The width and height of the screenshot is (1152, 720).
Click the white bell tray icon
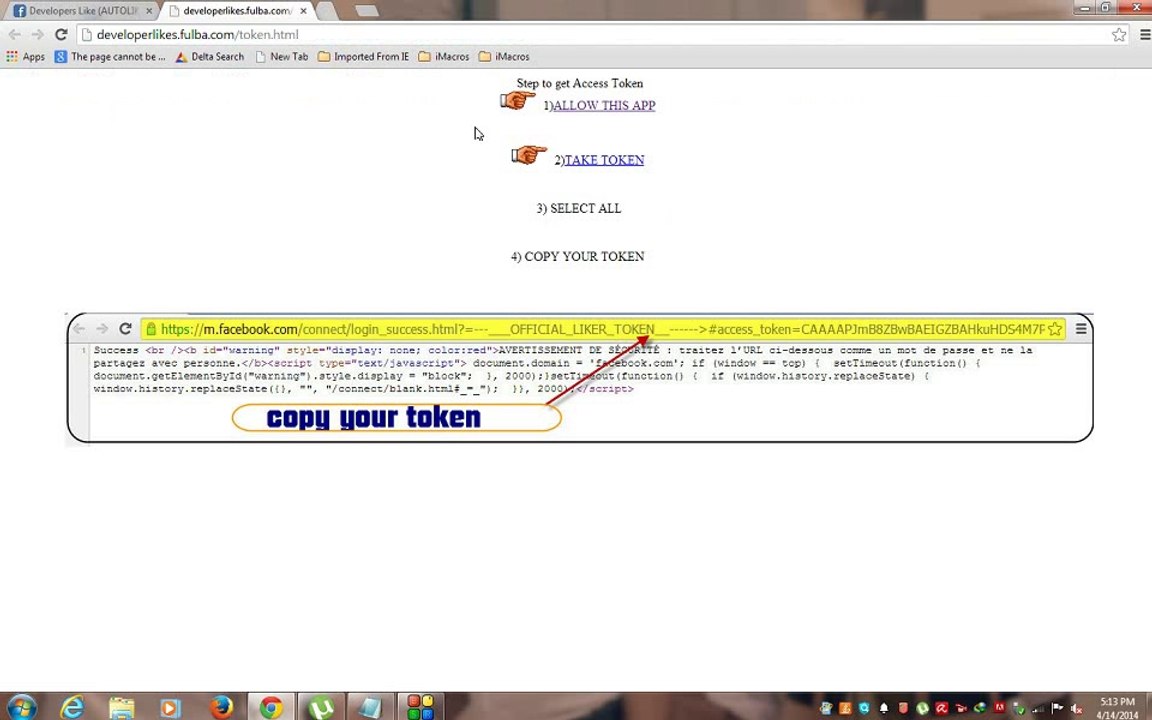click(x=884, y=708)
